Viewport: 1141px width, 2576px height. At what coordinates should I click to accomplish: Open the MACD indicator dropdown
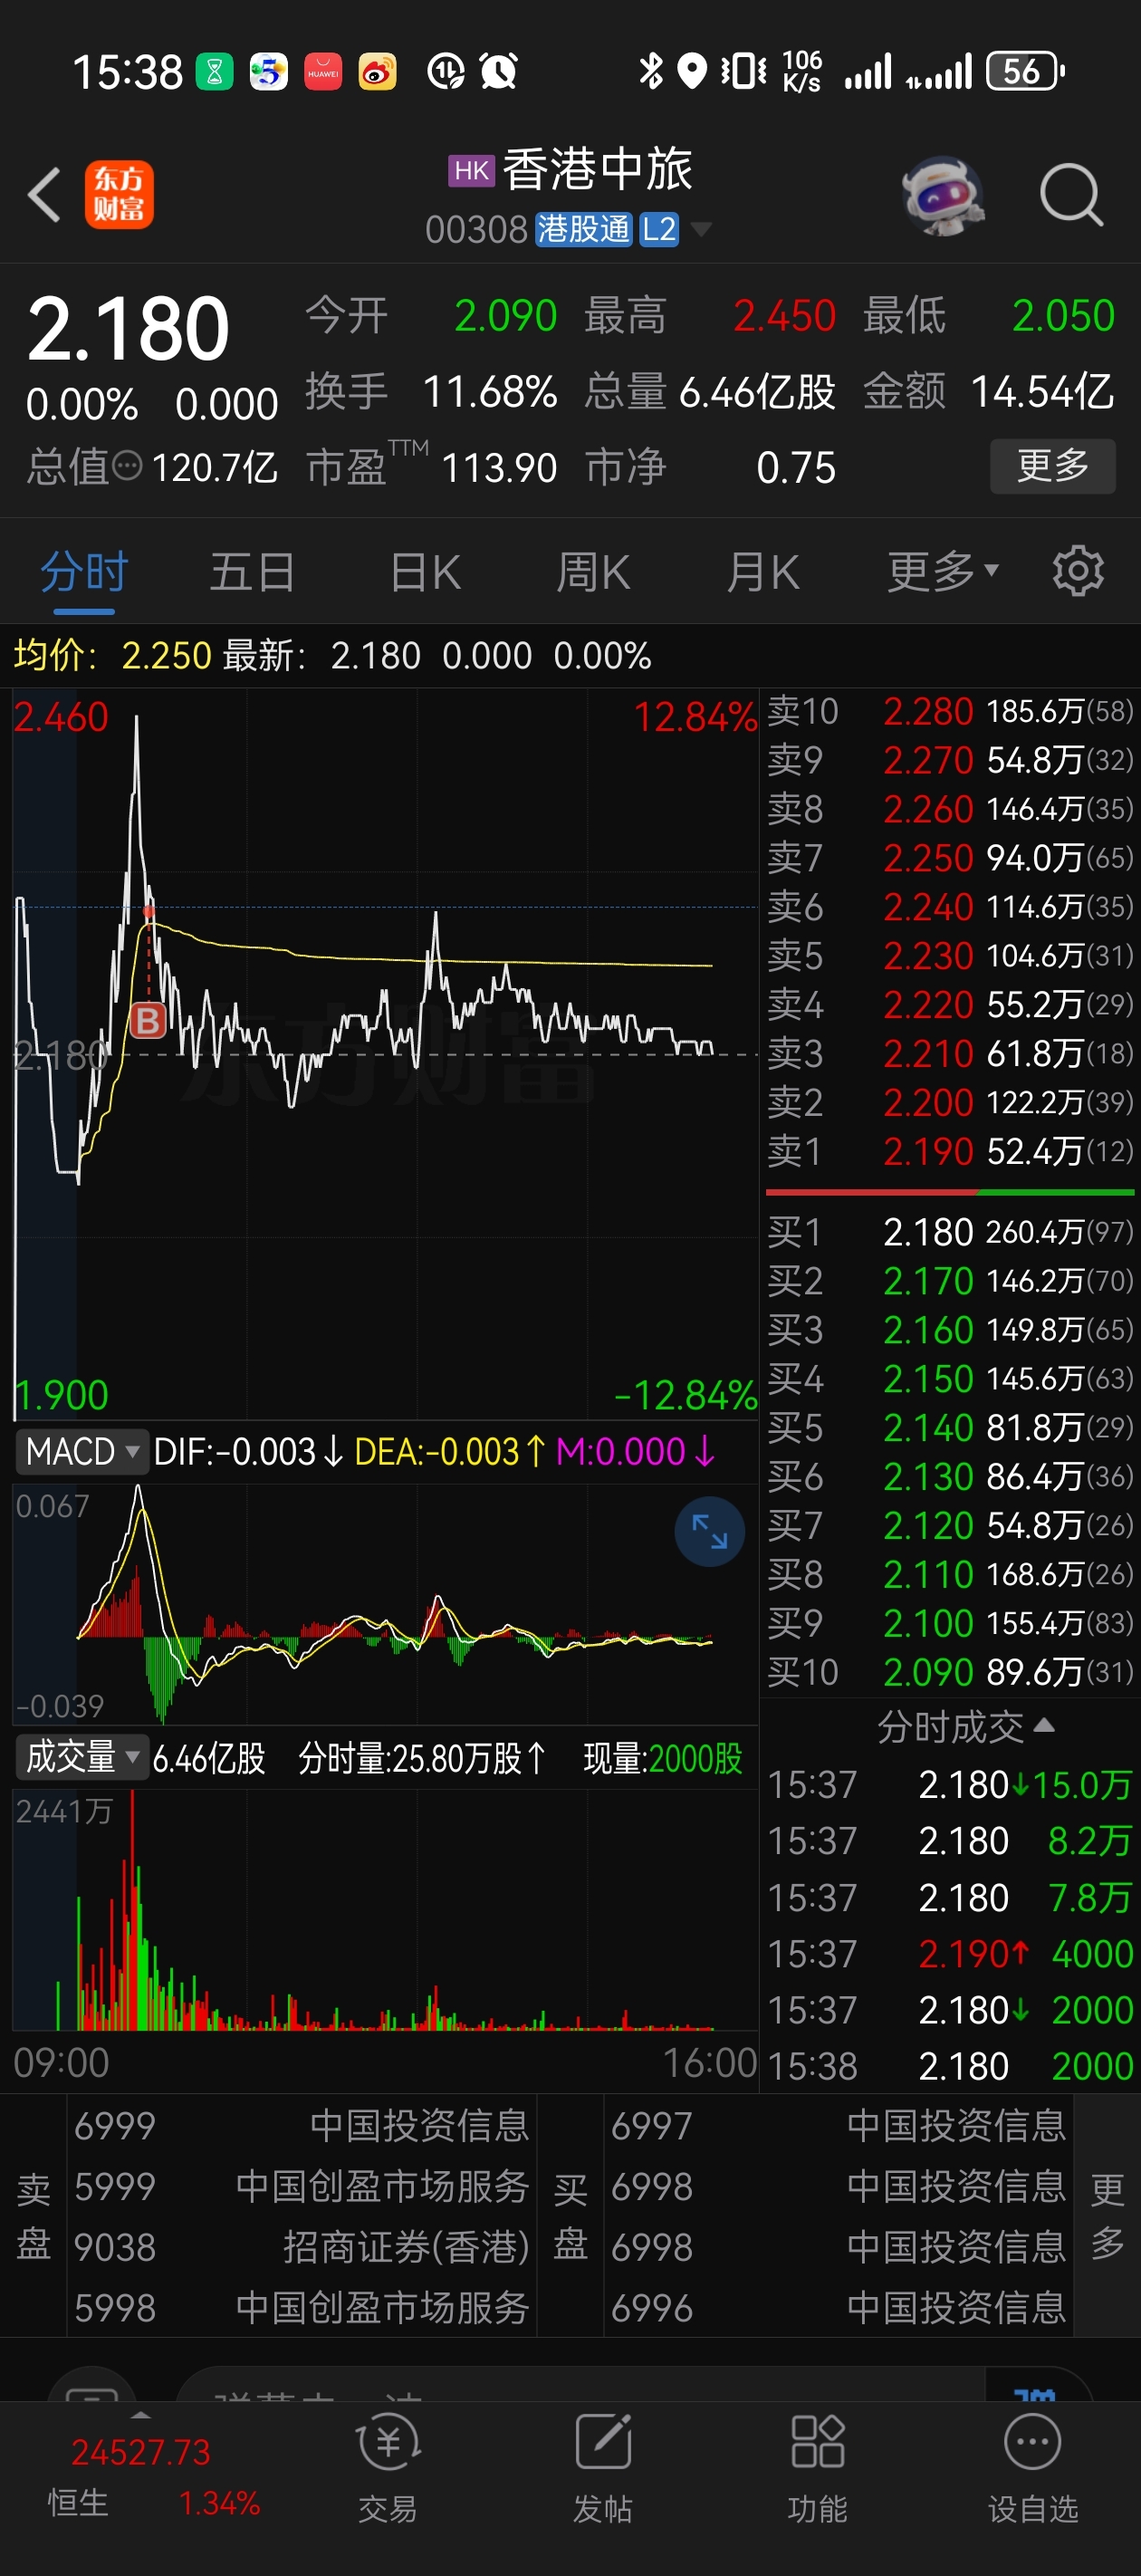tap(82, 1451)
